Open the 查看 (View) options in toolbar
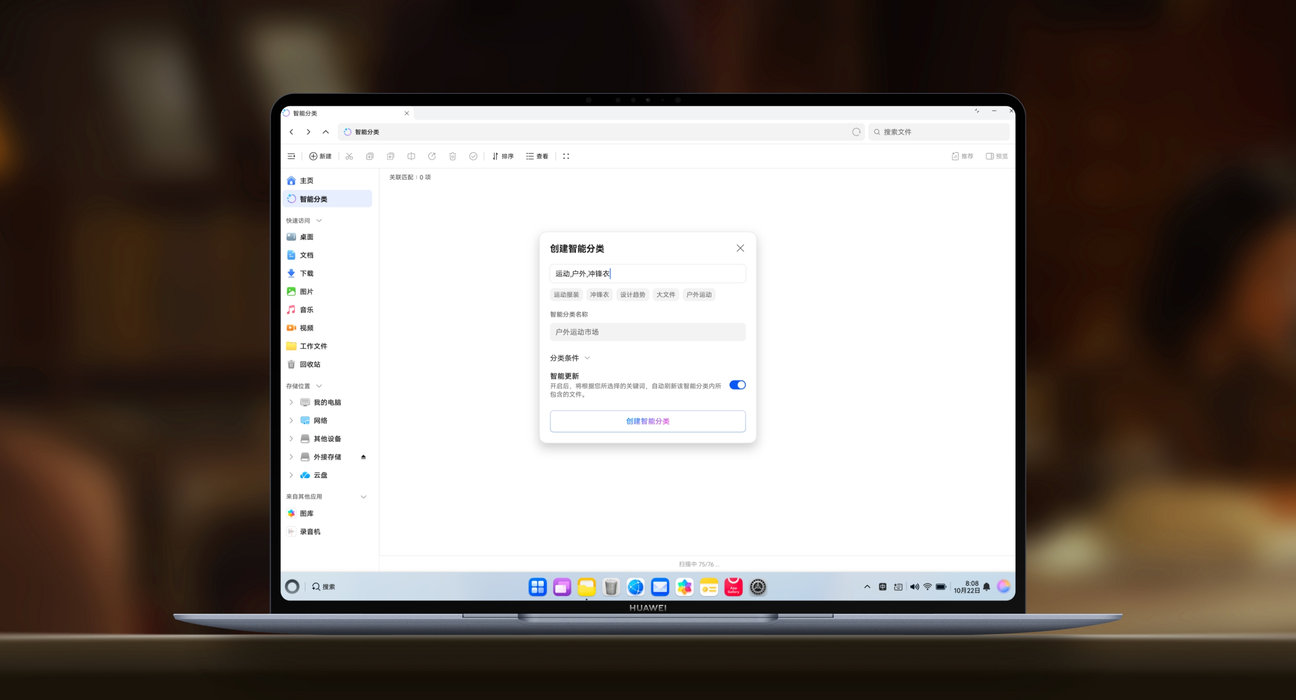The image size is (1296, 700). (537, 156)
